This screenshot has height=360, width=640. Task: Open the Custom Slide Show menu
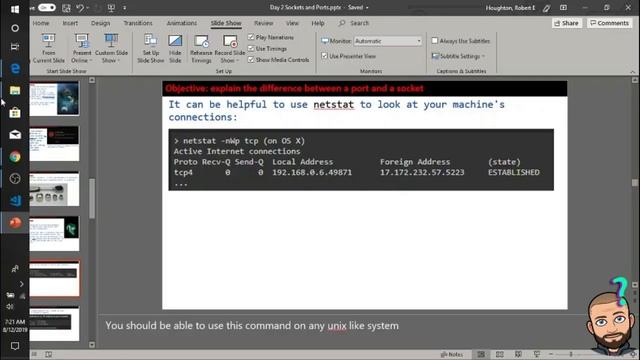point(111,49)
